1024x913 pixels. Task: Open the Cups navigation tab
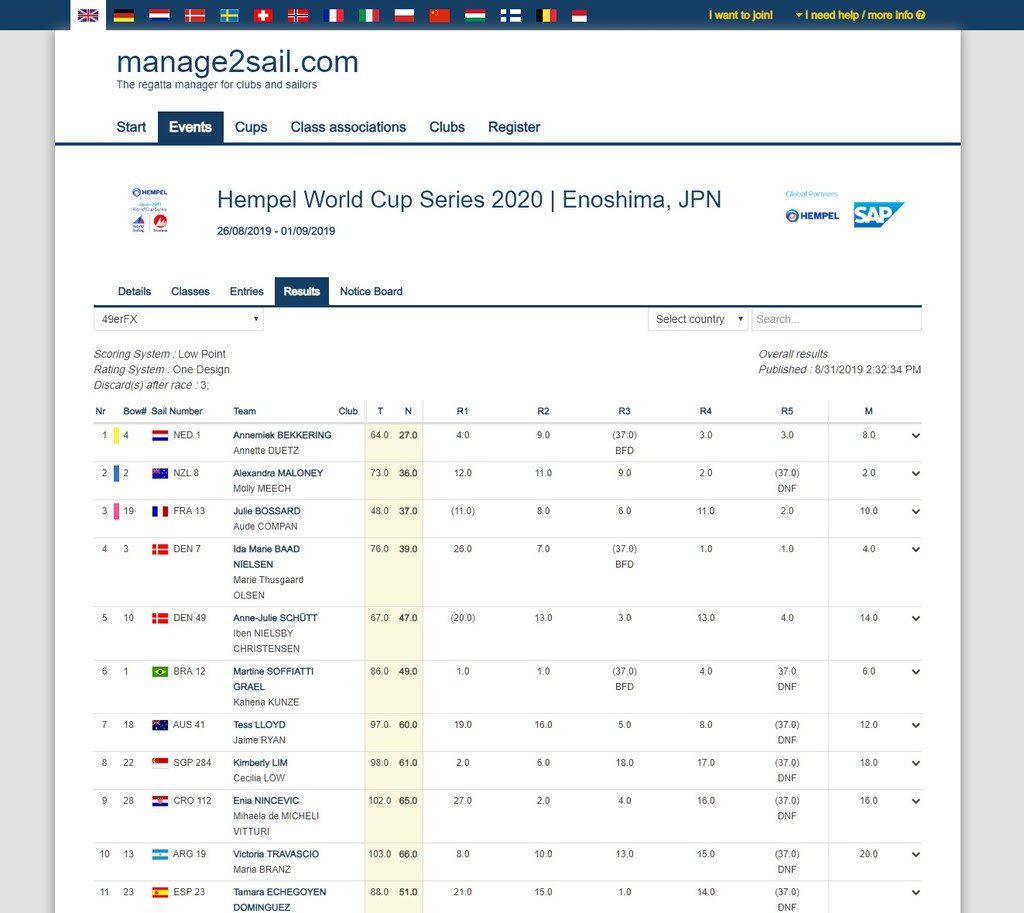pyautogui.click(x=251, y=127)
